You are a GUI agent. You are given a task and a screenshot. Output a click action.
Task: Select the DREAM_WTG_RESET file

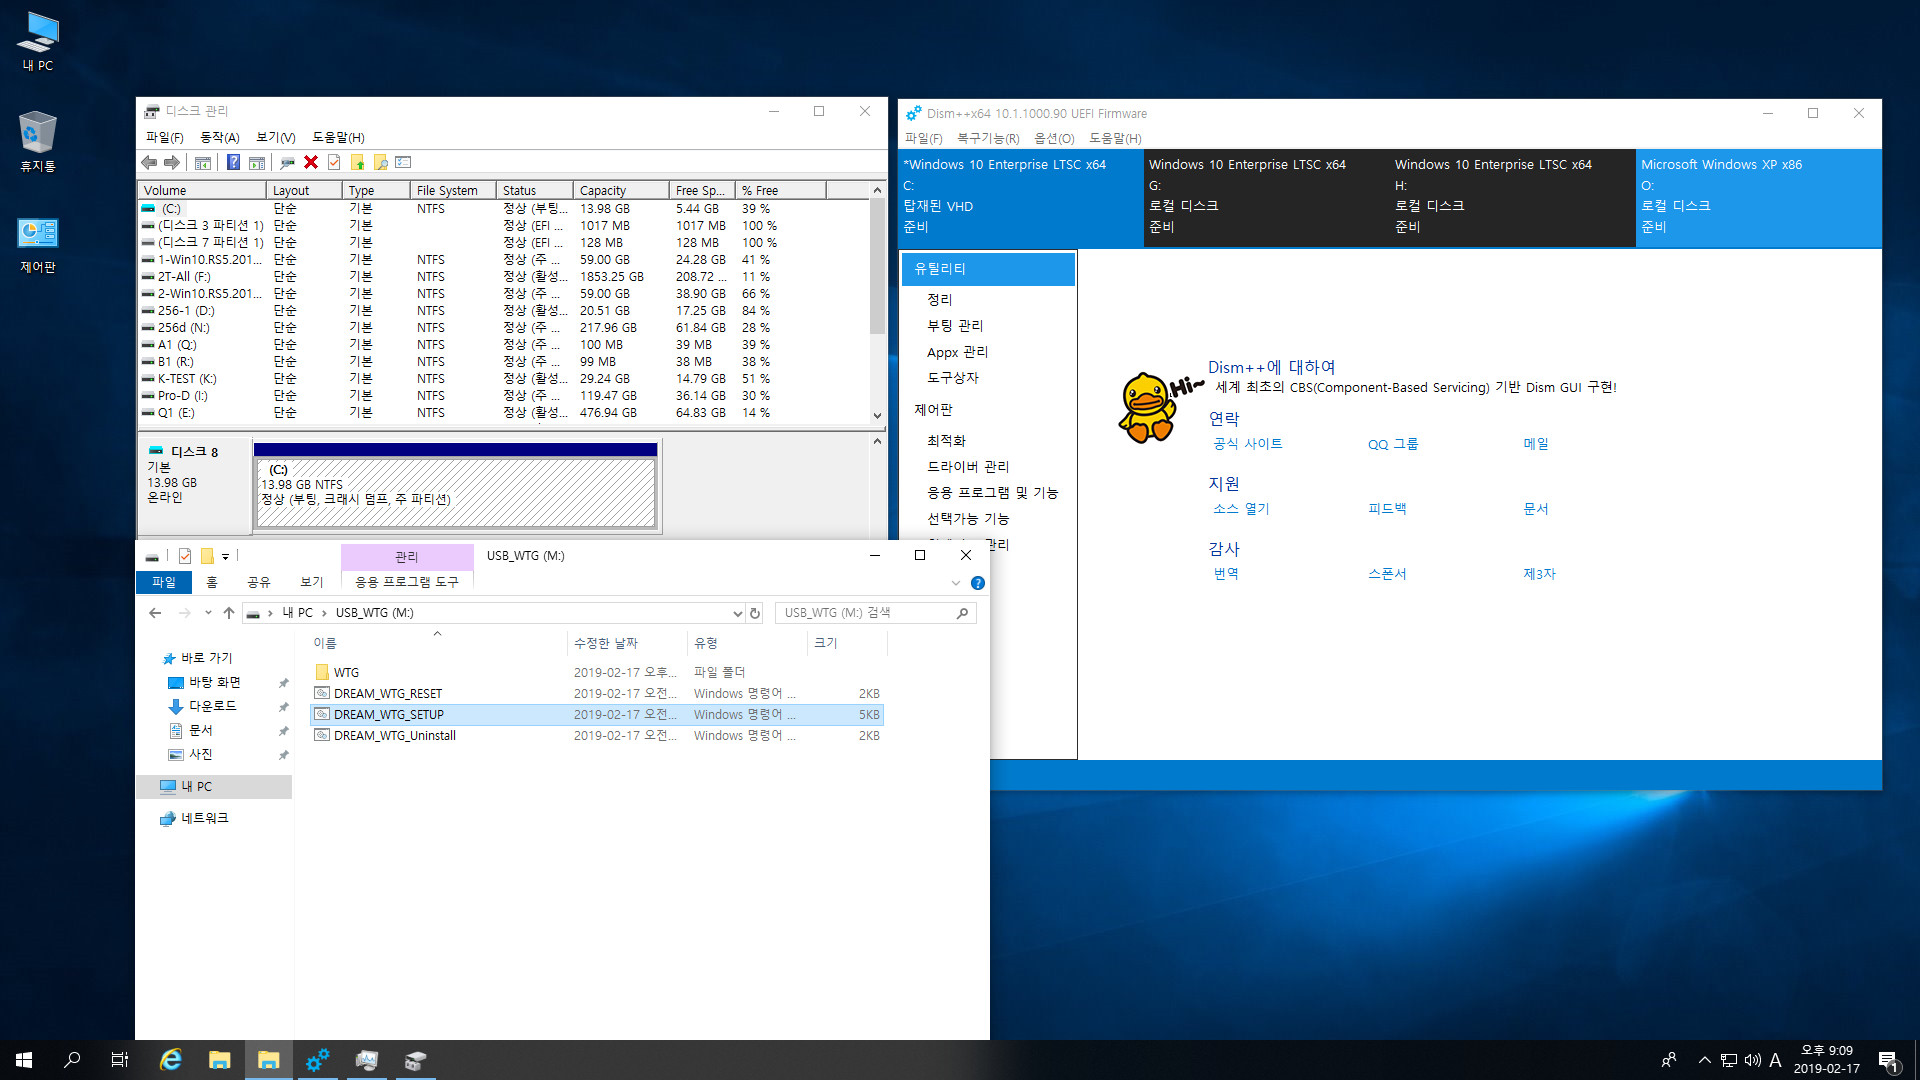point(388,694)
